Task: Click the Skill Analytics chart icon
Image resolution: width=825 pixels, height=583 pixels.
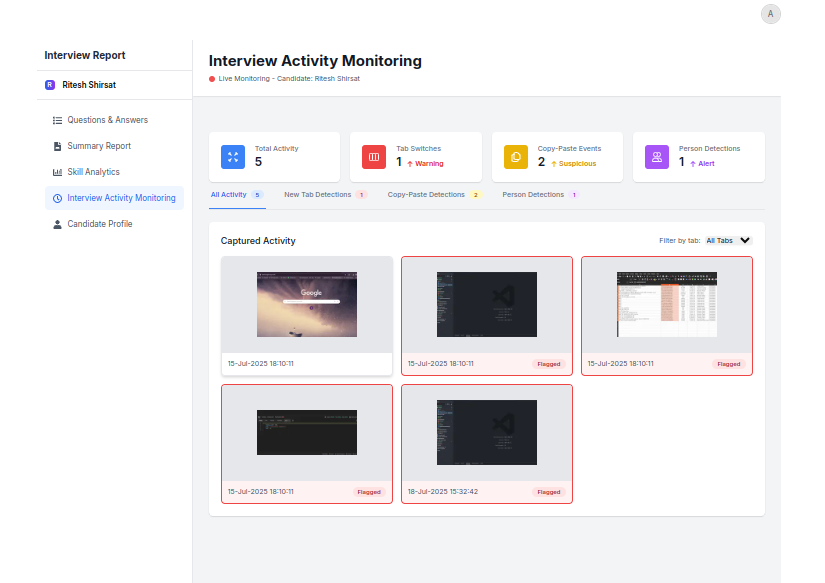Action: 57,172
